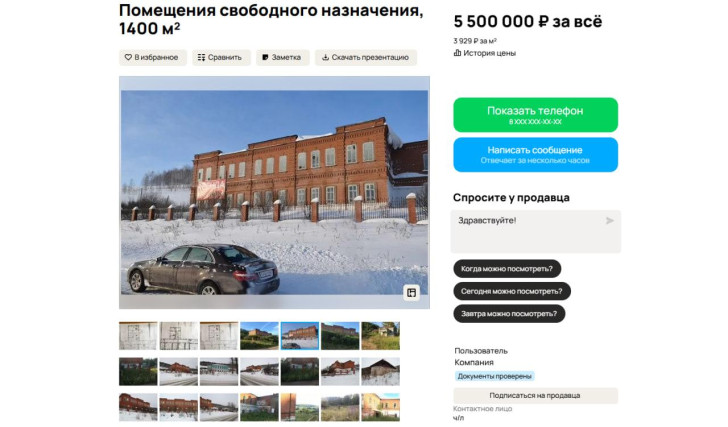Select 'Когда можно посмотреть?' quick question

507,269
